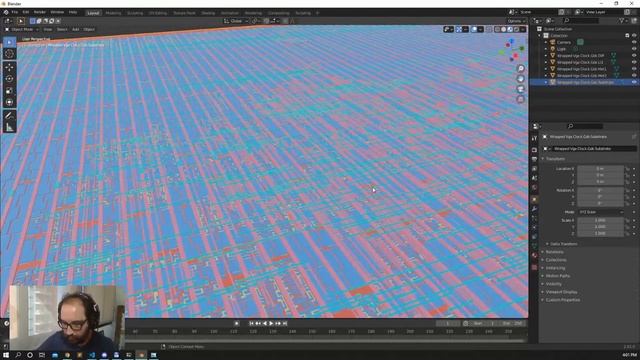Collapse the Transform panel

tap(556, 159)
